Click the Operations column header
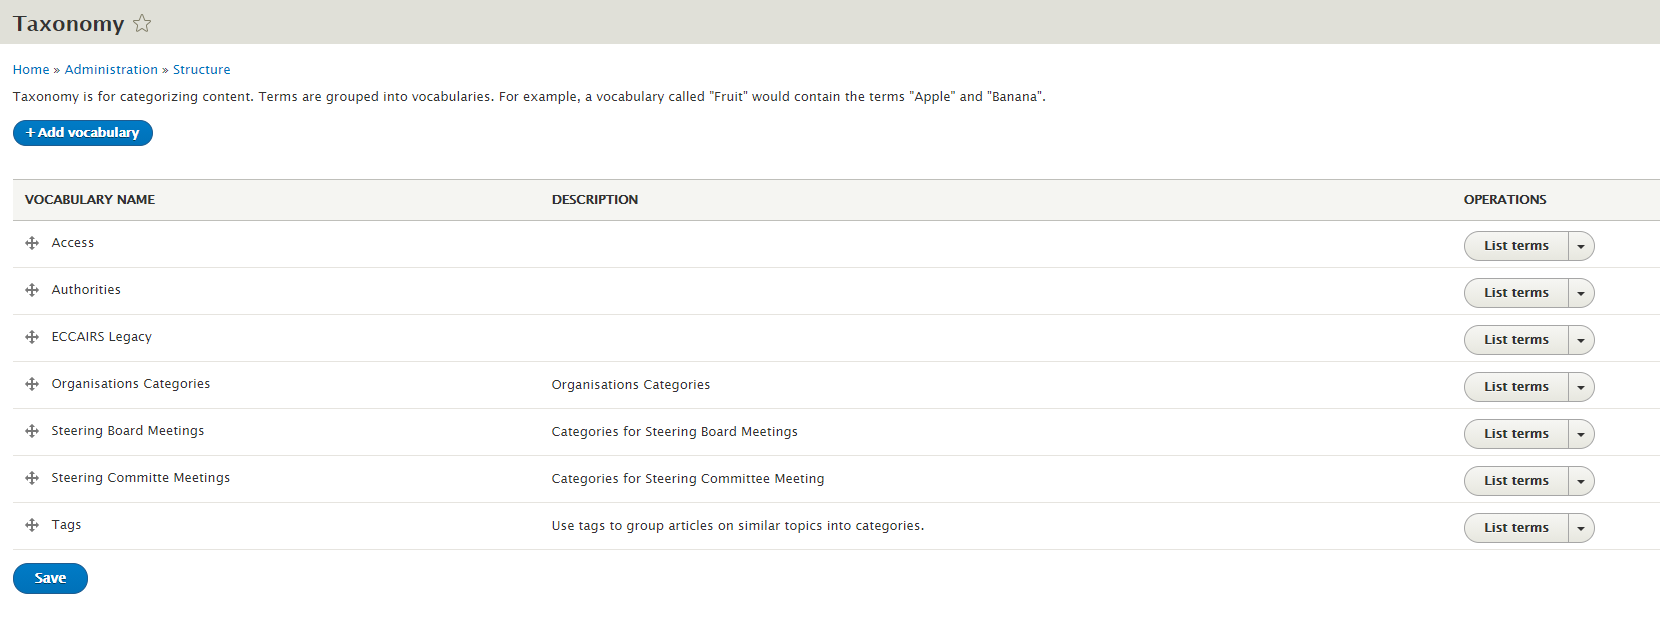Image resolution: width=1660 pixels, height=629 pixels. (1505, 200)
